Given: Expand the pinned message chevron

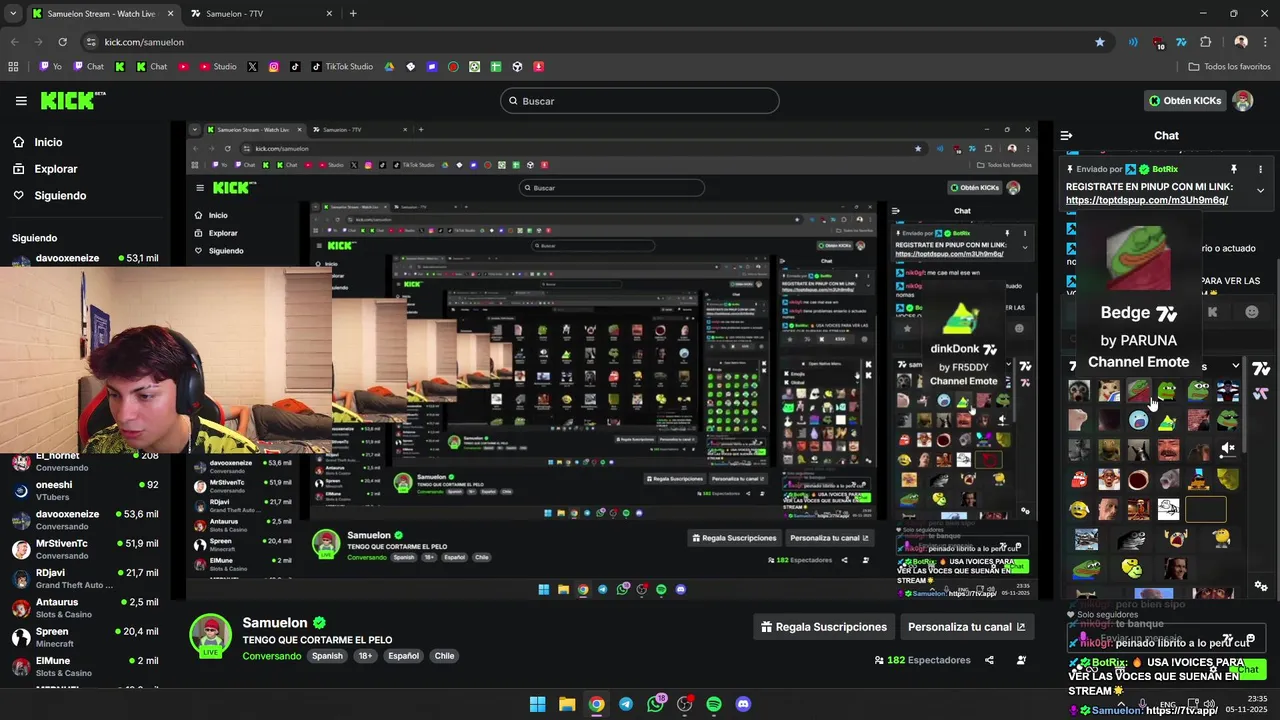Looking at the screenshot, I should point(1260,190).
